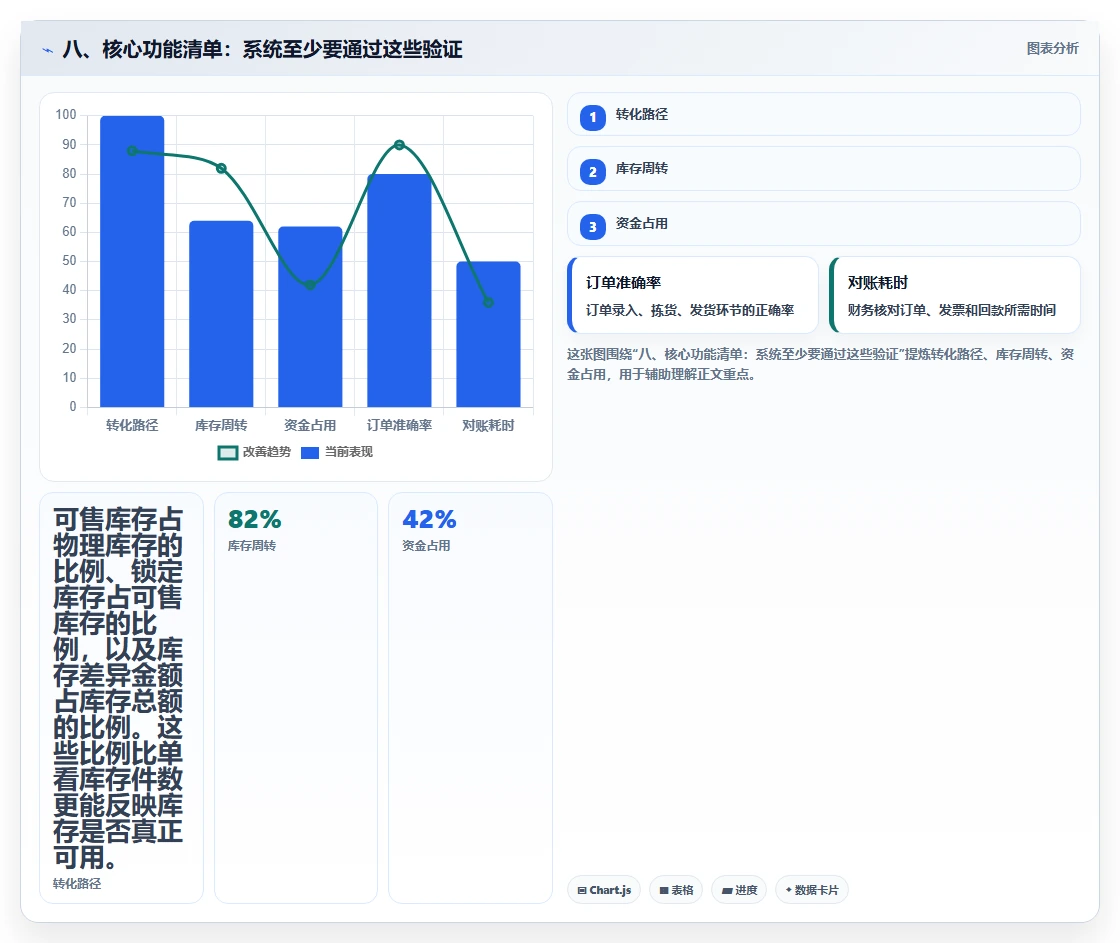This screenshot has width=1120, height=943.
Task: Click the 对账耗时 bar in chart
Action: pyautogui.click(x=489, y=334)
